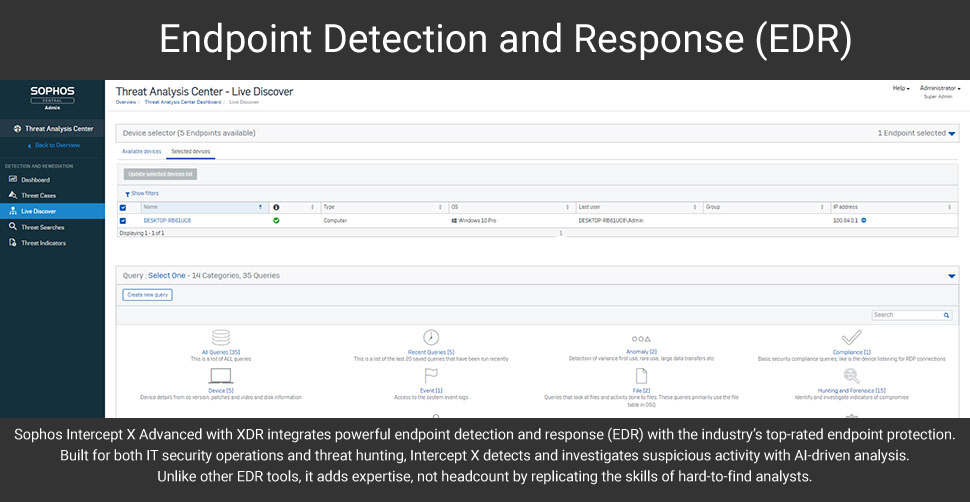
Task: Click the Event flag icon
Action: [431, 376]
